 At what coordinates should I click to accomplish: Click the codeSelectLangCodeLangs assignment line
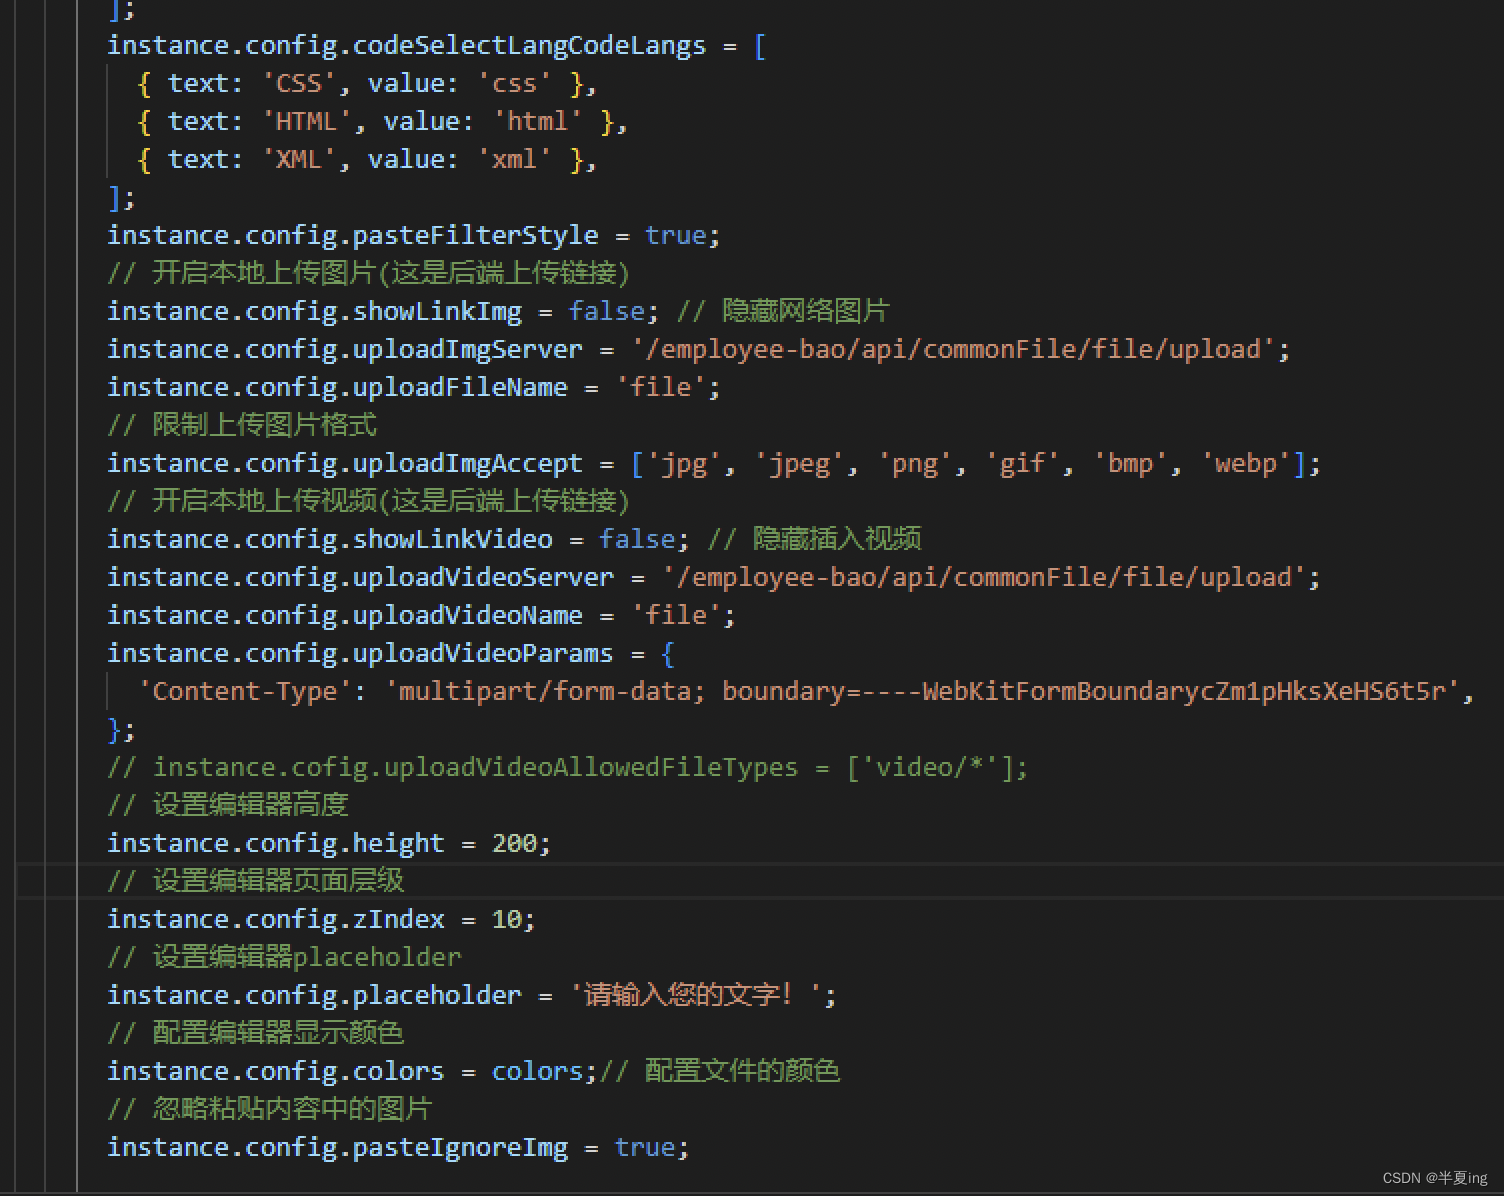coord(437,46)
